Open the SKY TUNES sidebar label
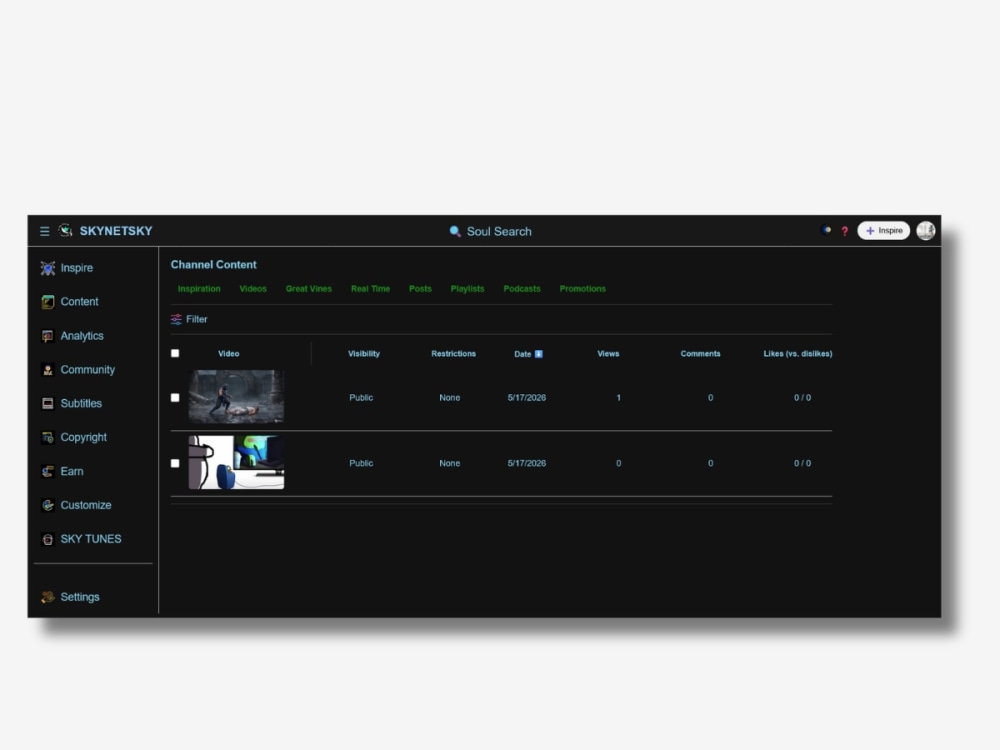The width and height of the screenshot is (1000, 750). tap(91, 540)
